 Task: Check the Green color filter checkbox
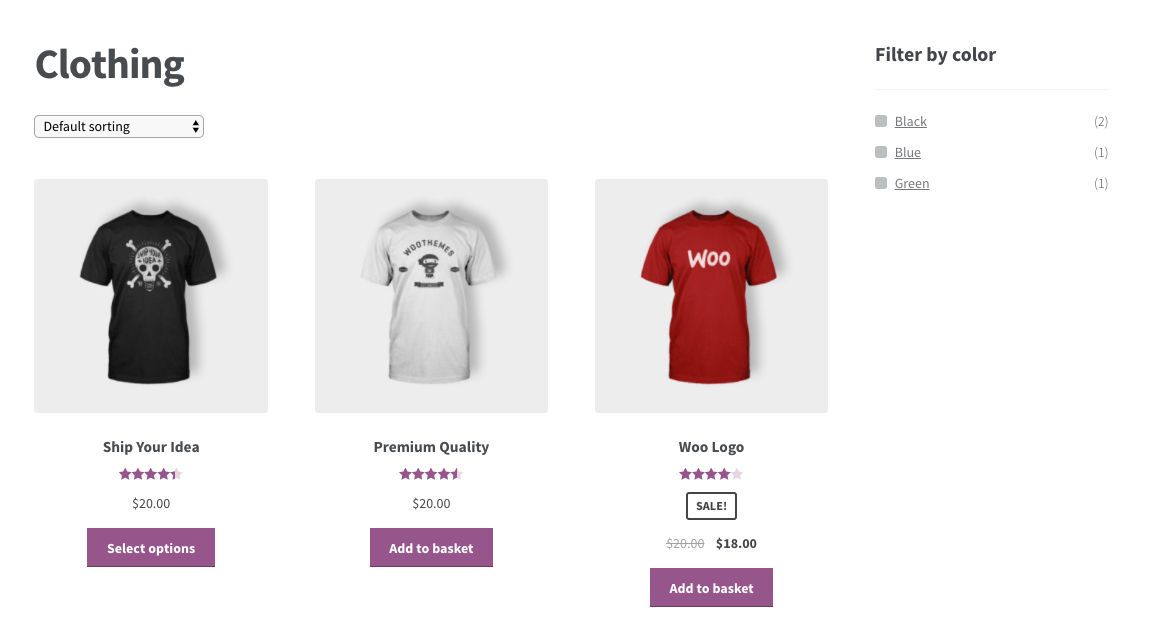click(x=881, y=182)
